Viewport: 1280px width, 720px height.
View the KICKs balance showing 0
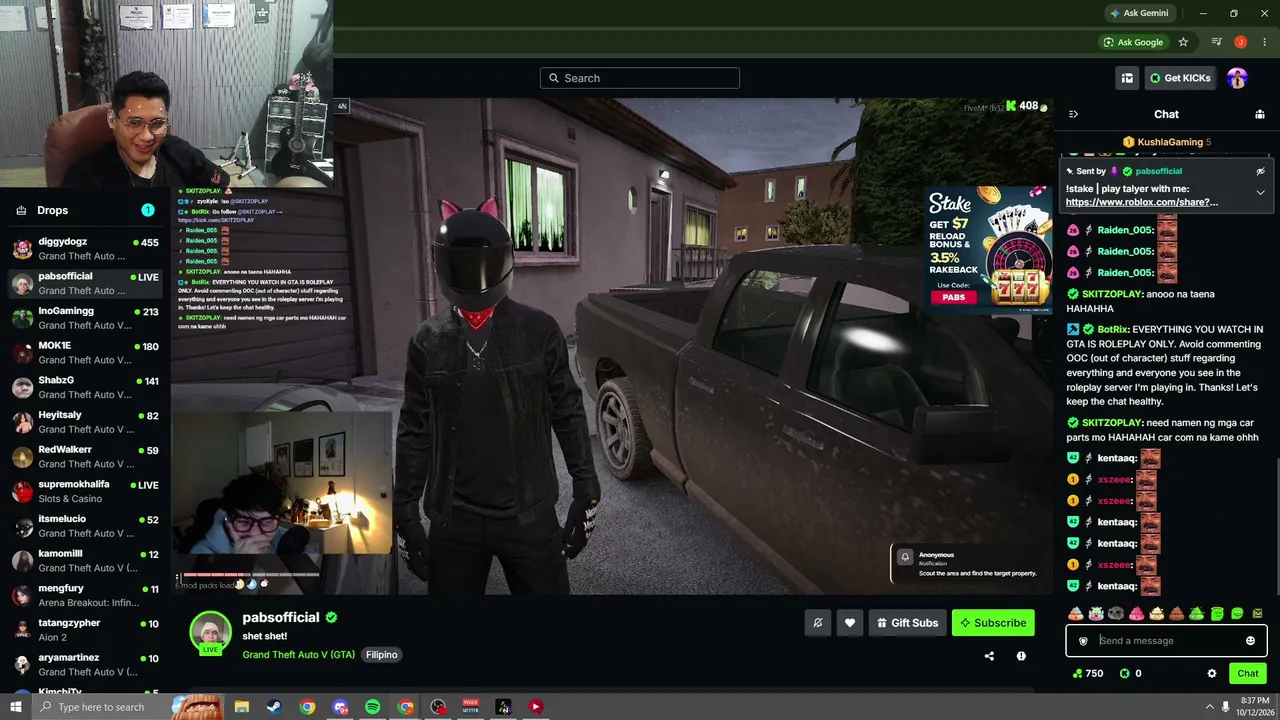(1130, 674)
